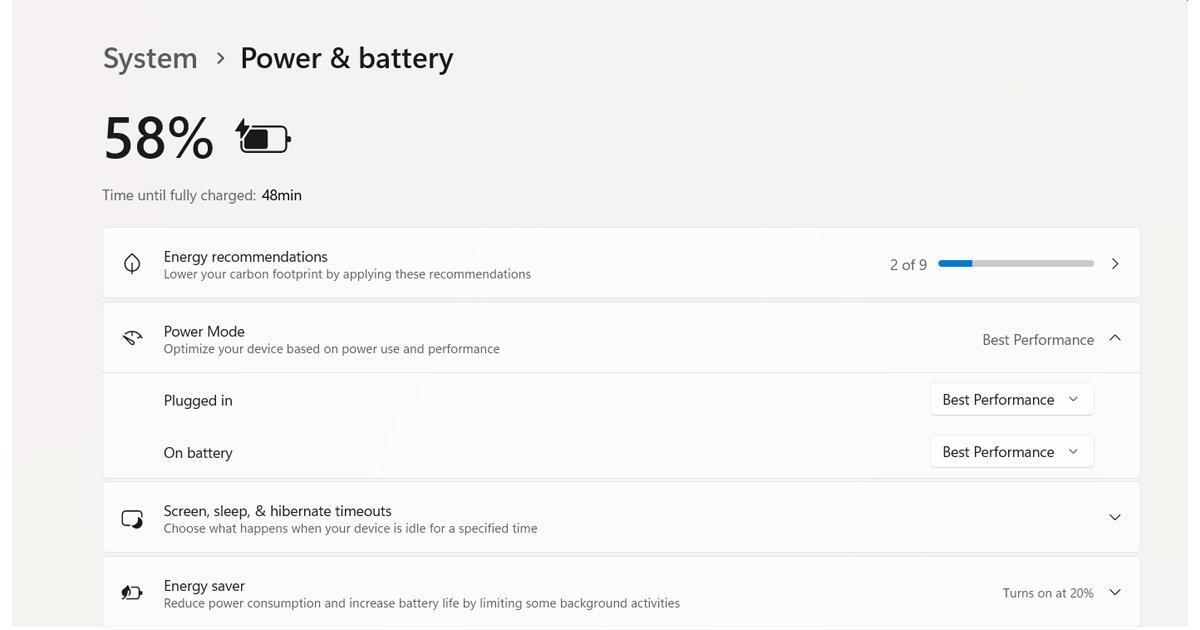1200x630 pixels.
Task: Click the 58% battery level text
Action: [158, 138]
